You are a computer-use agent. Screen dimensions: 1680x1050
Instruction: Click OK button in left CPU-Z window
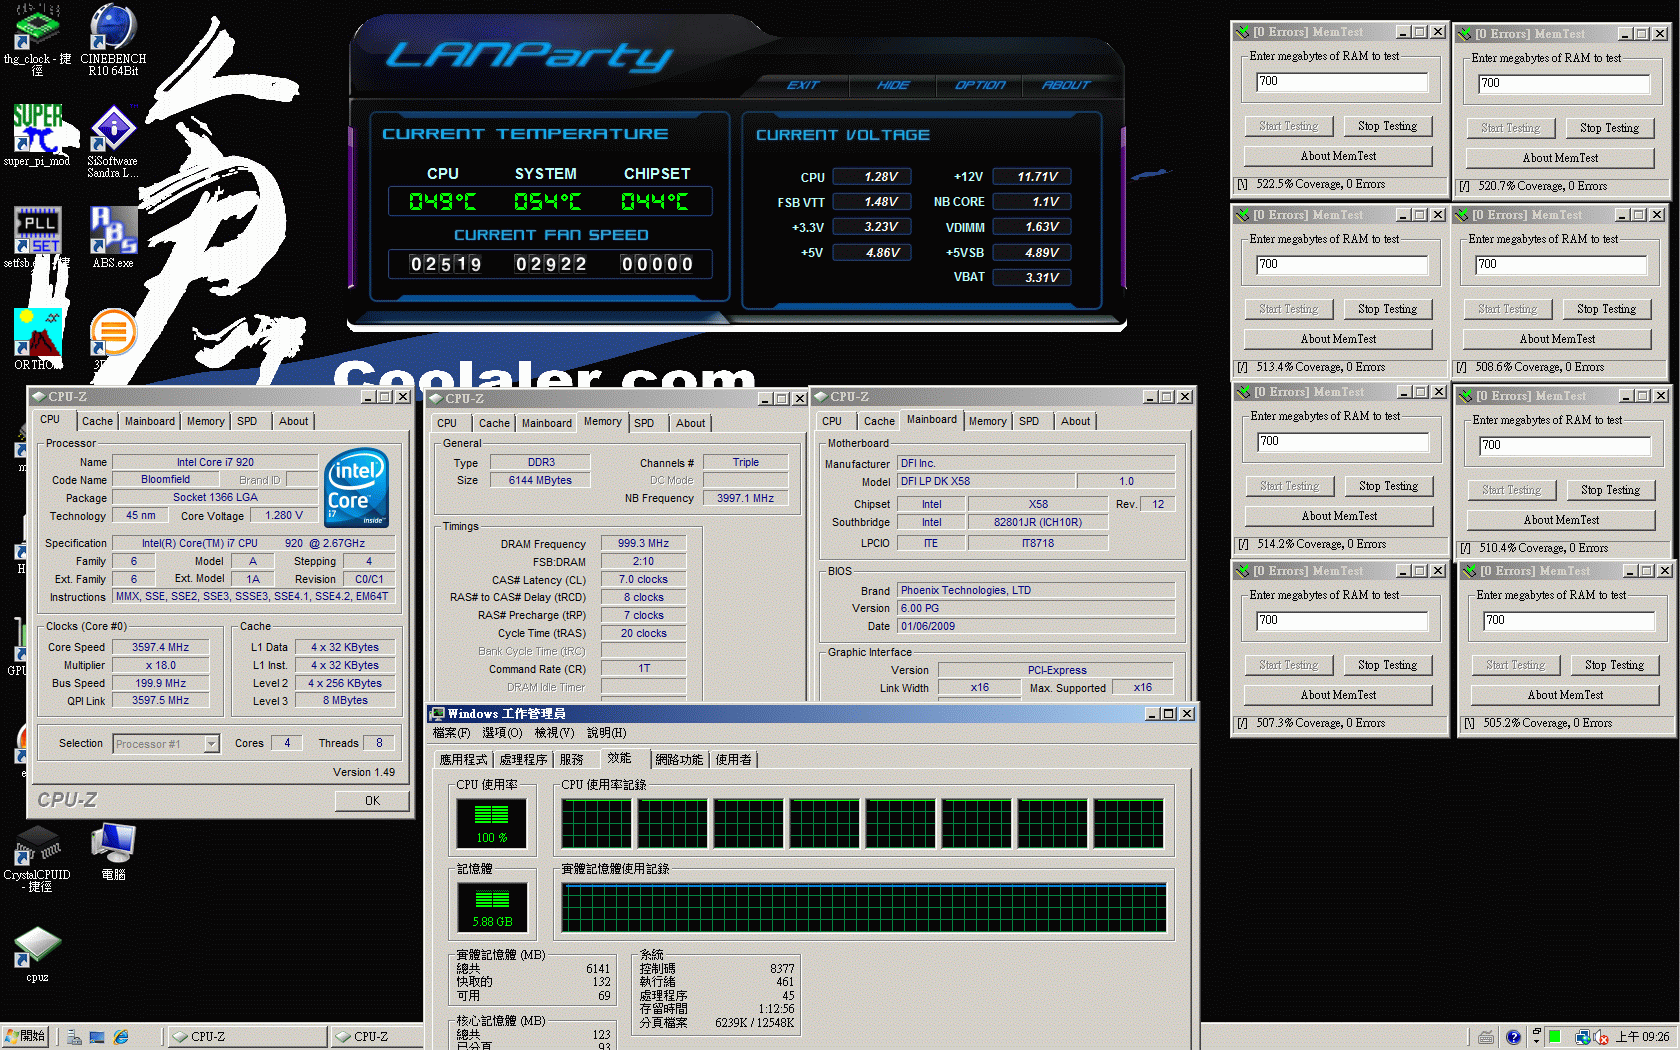click(372, 801)
